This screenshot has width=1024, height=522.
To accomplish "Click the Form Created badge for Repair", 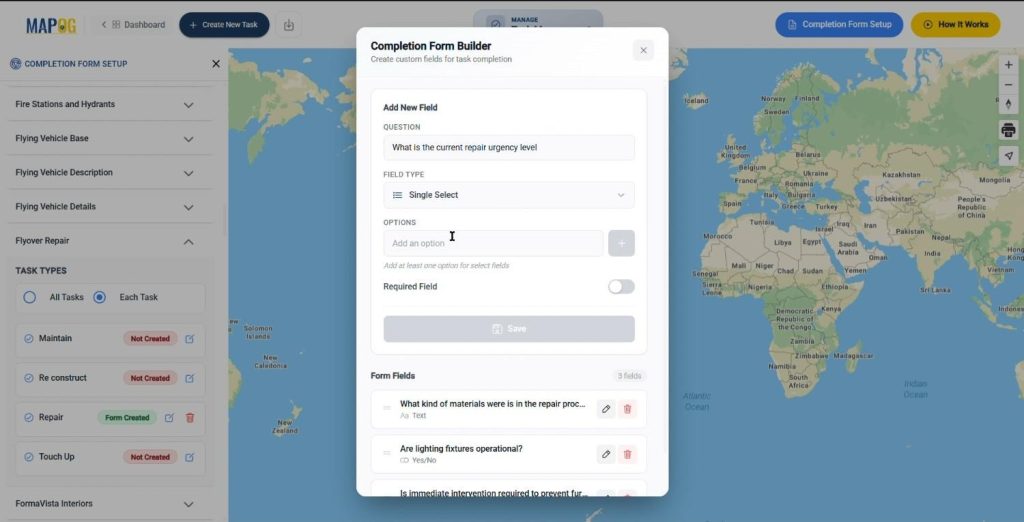I will [127, 417].
